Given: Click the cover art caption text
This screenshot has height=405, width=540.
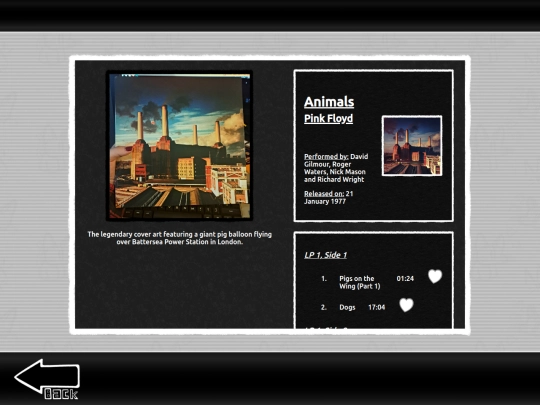Looking at the screenshot, I should coord(179,238).
